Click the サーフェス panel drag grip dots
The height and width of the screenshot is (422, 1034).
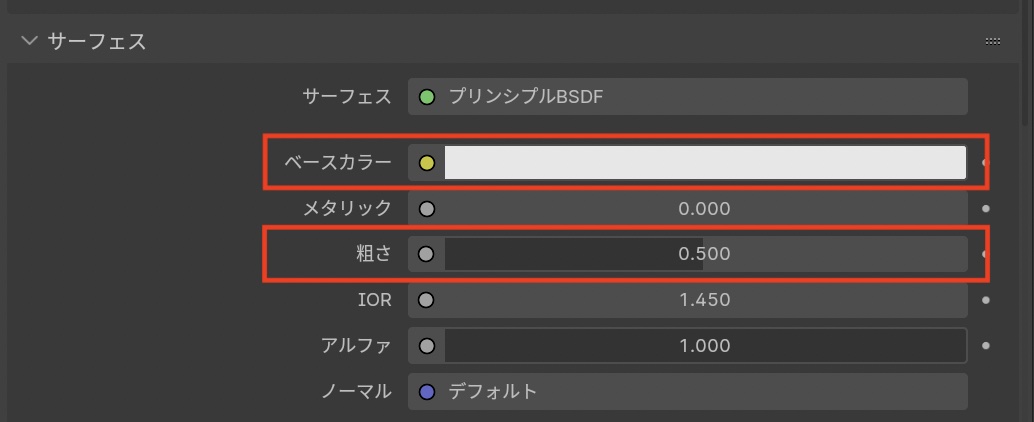point(992,41)
